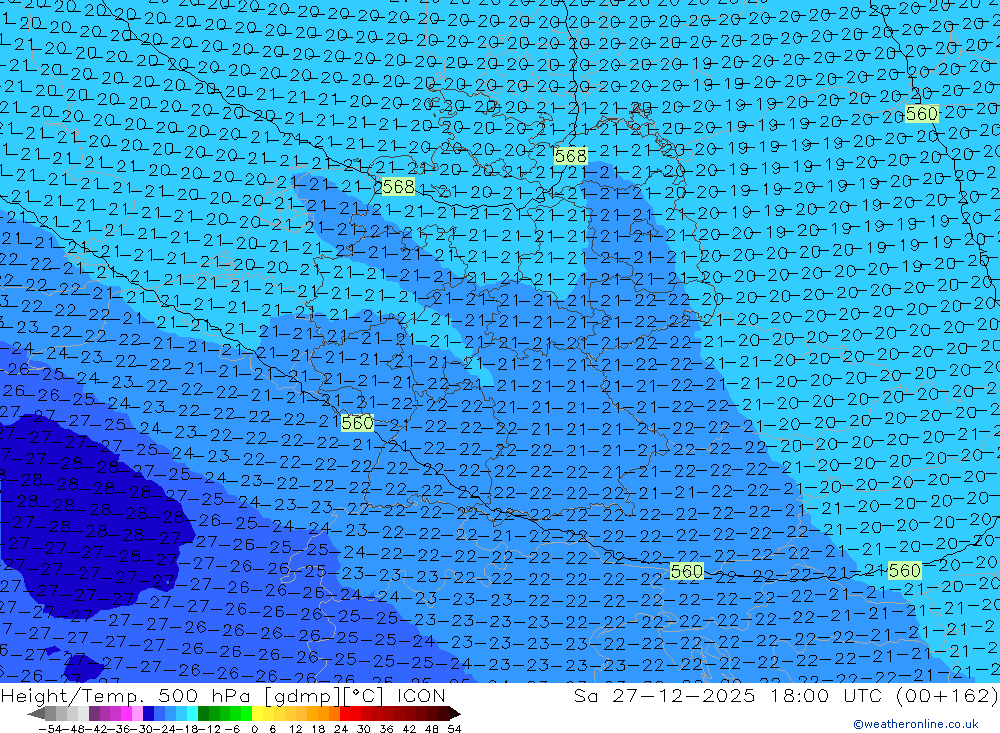The height and width of the screenshot is (733, 1000).
Task: Pick the bright yellow legend swatch
Action: 257,713
